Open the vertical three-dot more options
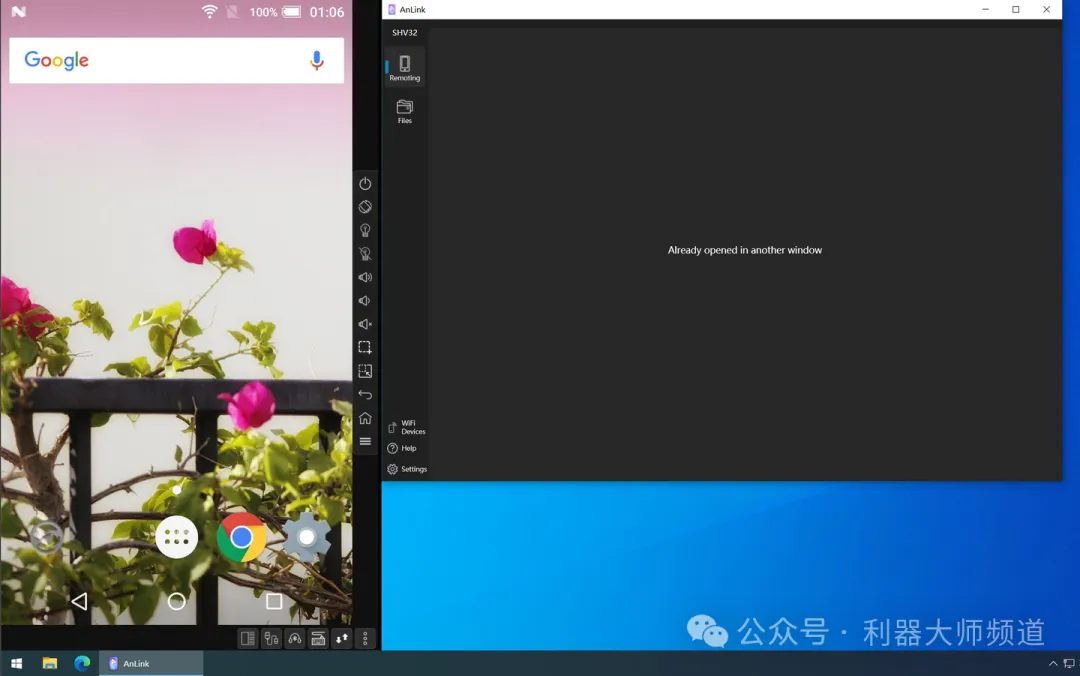This screenshot has height=676, width=1080. (365, 639)
